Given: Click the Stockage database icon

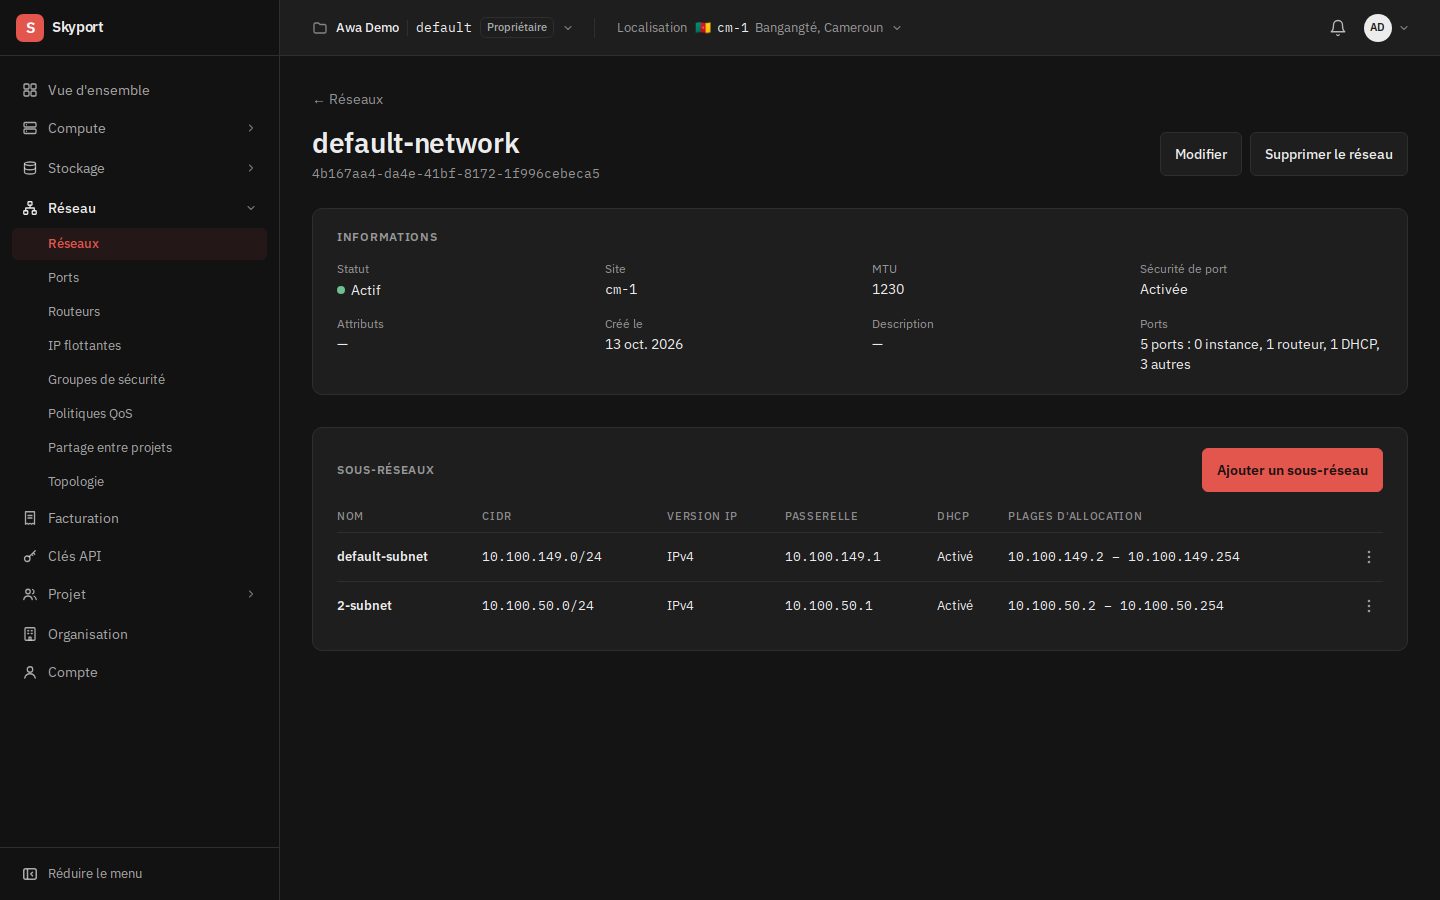Looking at the screenshot, I should tap(30, 168).
